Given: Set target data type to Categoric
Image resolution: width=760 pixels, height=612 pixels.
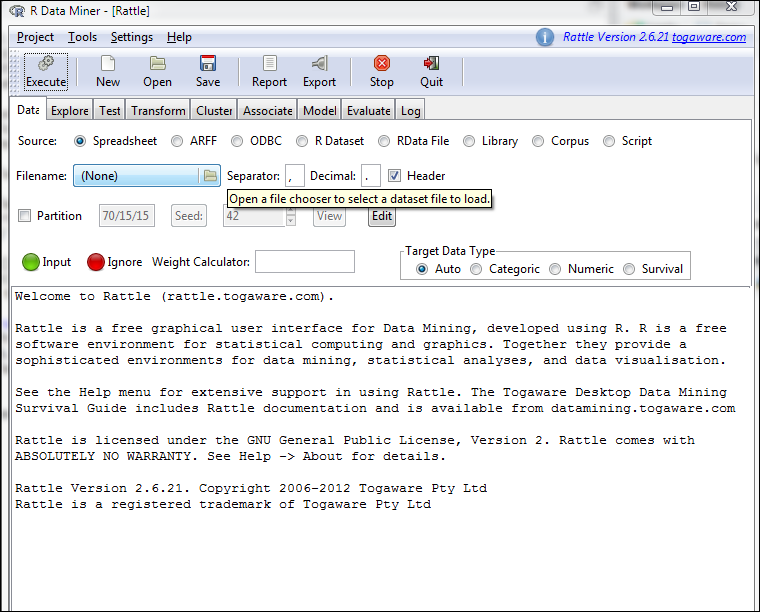Looking at the screenshot, I should (476, 269).
